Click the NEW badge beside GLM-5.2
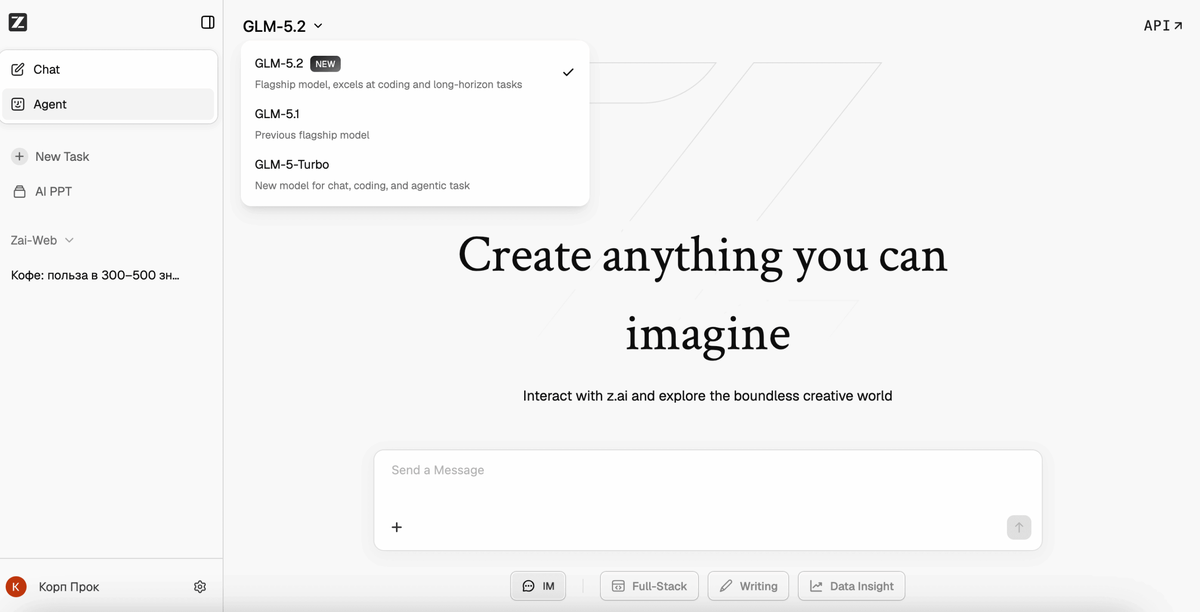Viewport: 1200px width, 612px height. [x=325, y=64]
